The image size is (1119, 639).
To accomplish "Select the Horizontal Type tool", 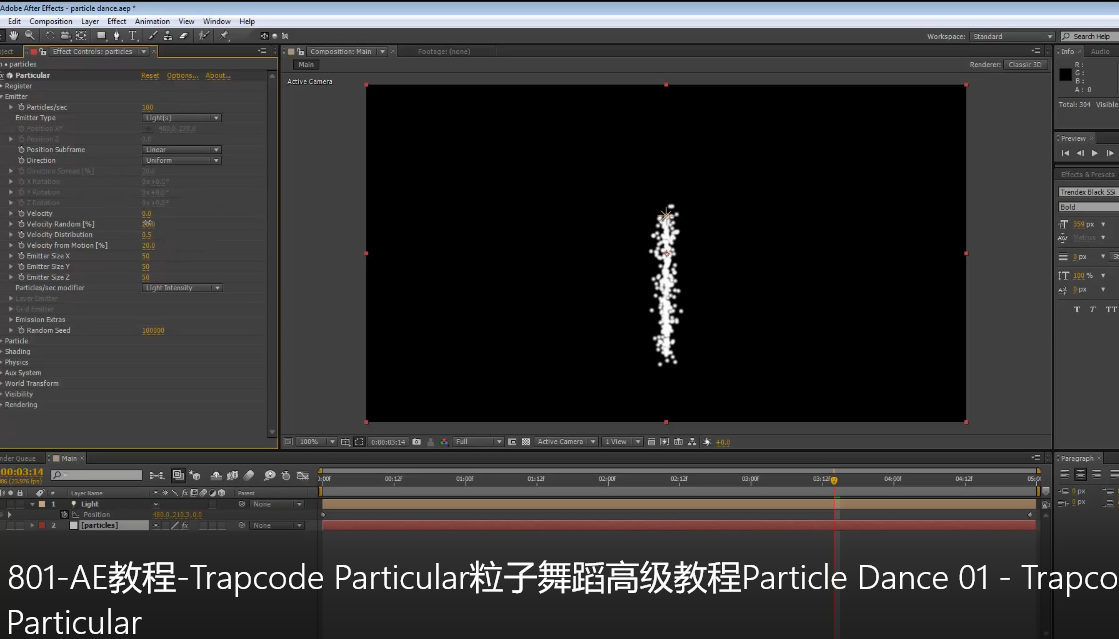I will (x=133, y=36).
